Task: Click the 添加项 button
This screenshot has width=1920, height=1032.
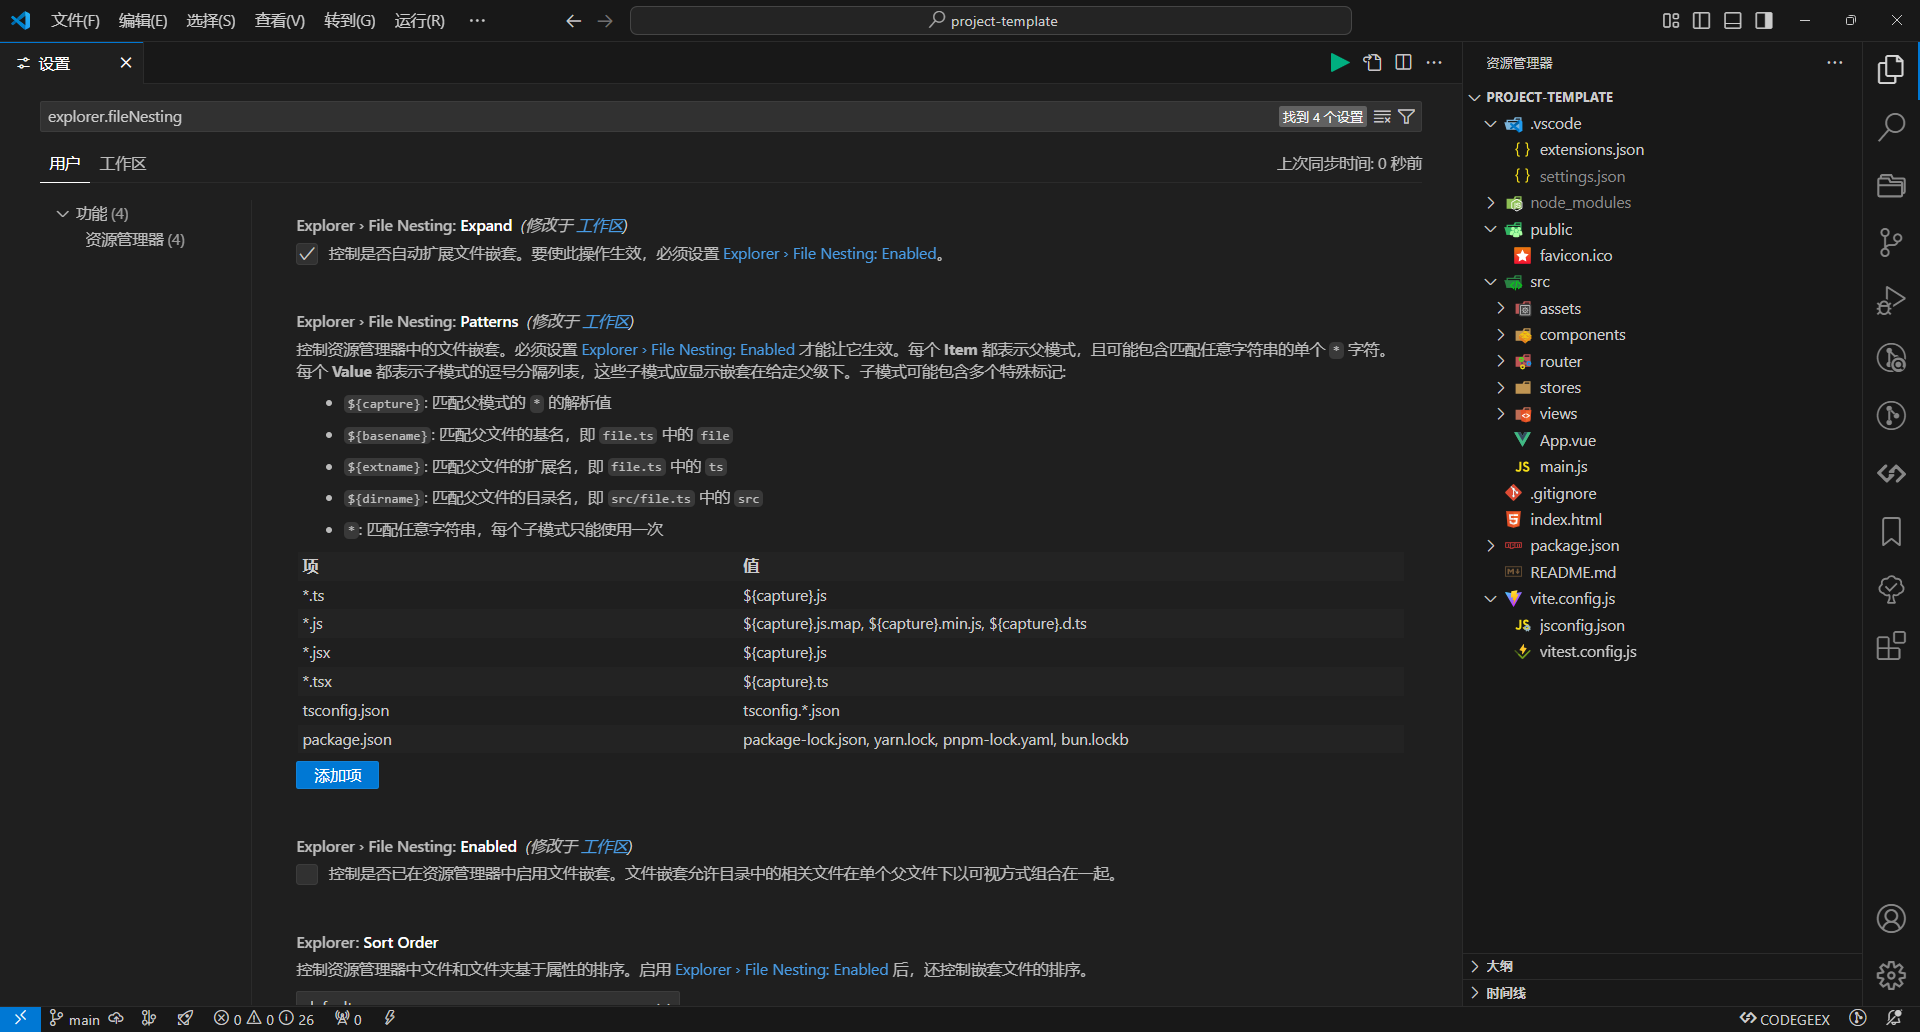Action: [x=337, y=776]
